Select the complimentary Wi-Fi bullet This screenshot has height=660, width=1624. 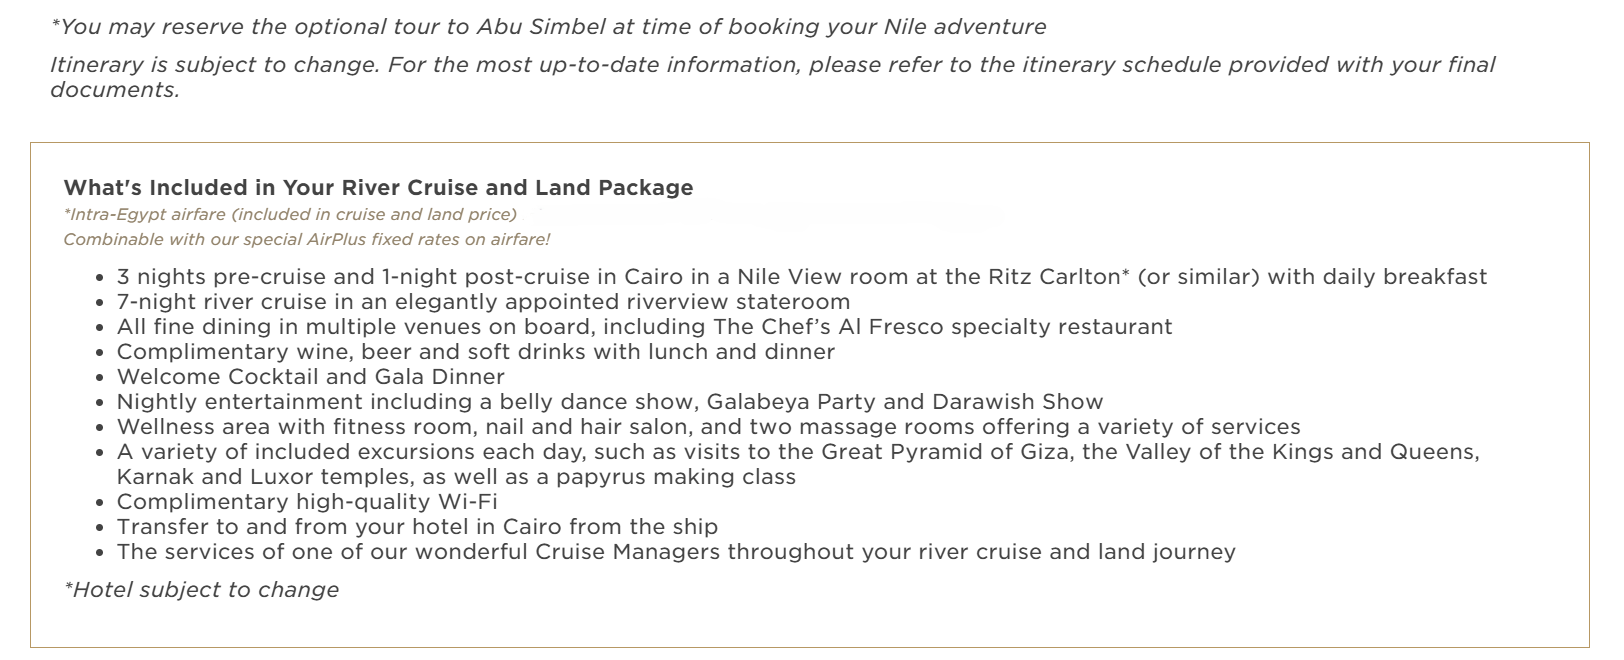click(306, 502)
